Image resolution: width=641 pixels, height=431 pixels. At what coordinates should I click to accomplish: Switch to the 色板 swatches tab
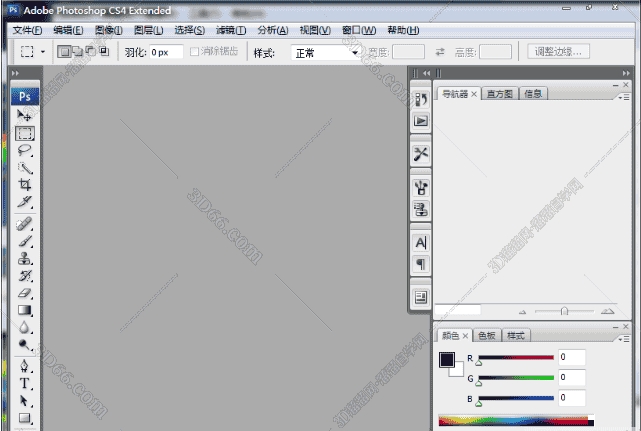coord(485,336)
